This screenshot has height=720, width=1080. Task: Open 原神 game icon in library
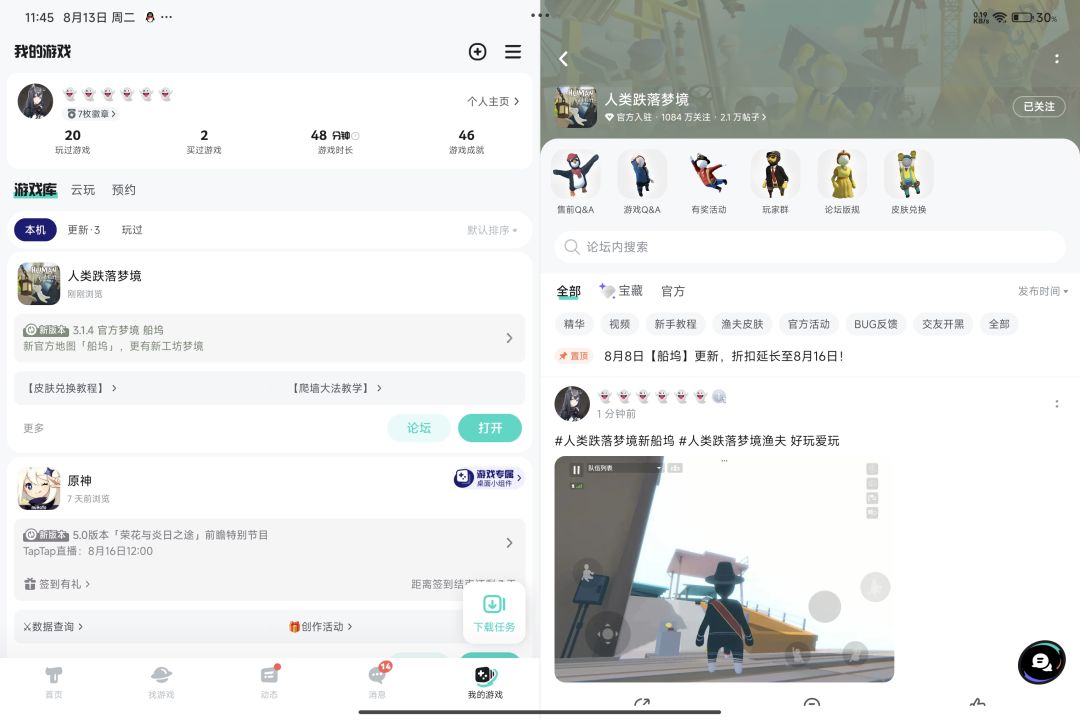click(x=39, y=488)
